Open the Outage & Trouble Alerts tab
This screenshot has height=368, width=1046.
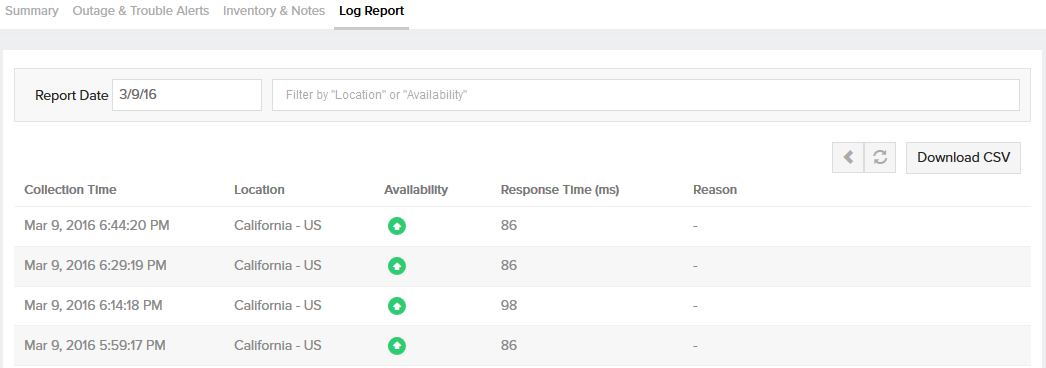(140, 11)
